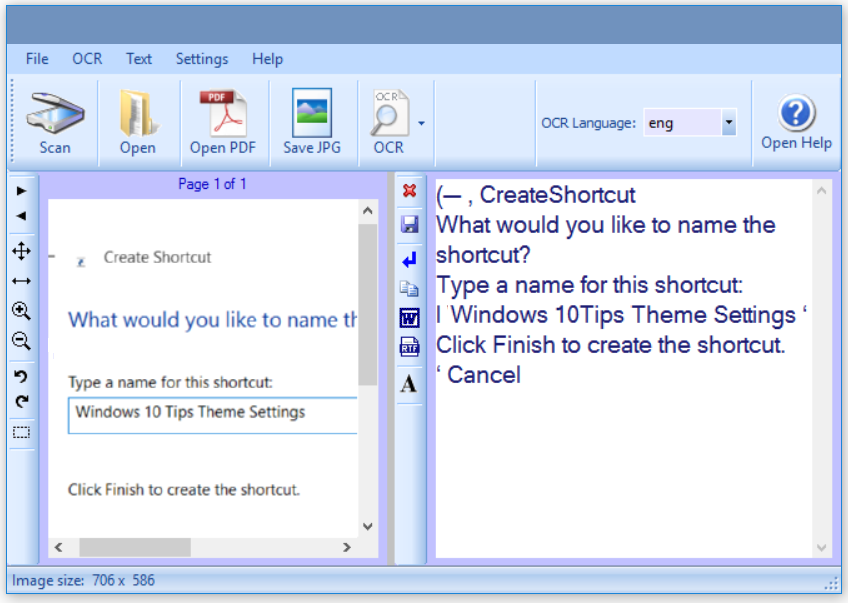Rotate image counterclockwise icon

click(x=21, y=375)
